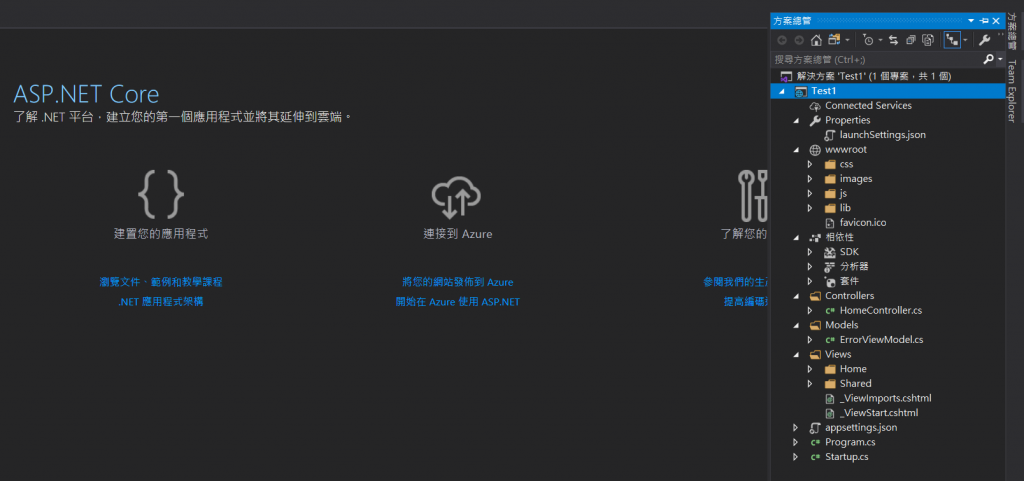This screenshot has width=1024, height=481.
Task: Select appsettings.json file icon
Action: 814,427
